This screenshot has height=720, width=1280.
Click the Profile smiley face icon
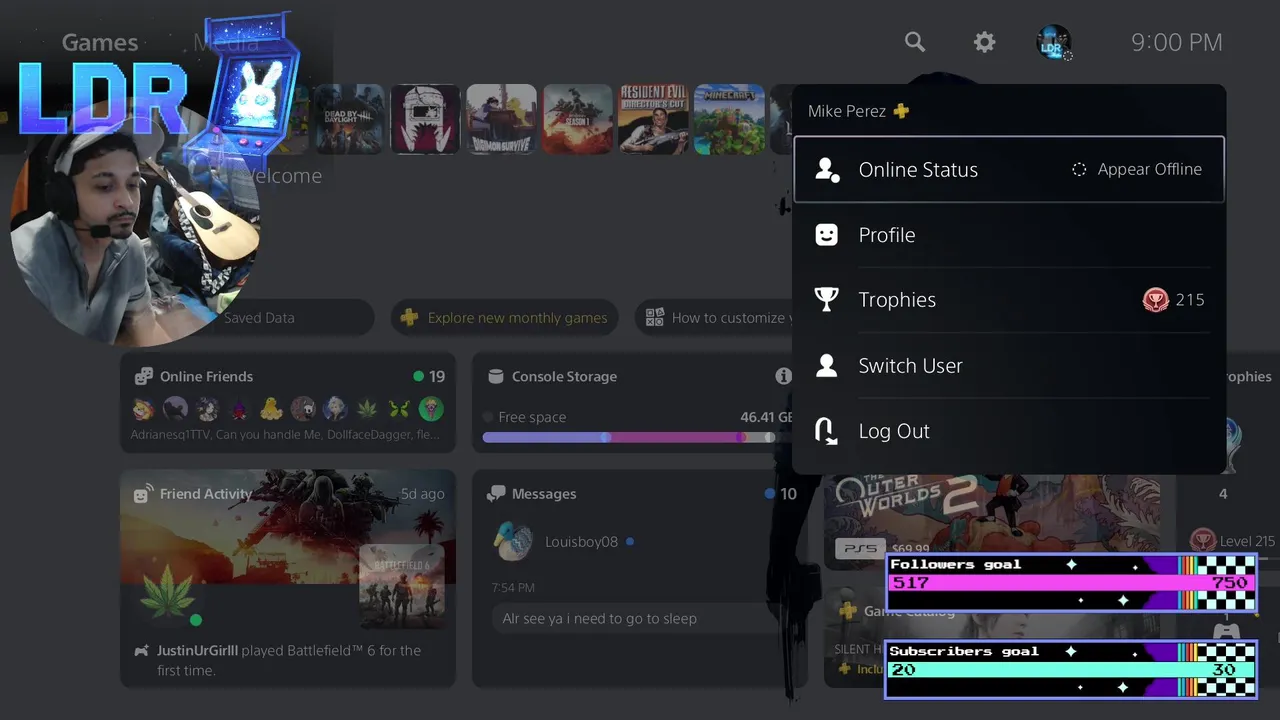click(x=826, y=235)
